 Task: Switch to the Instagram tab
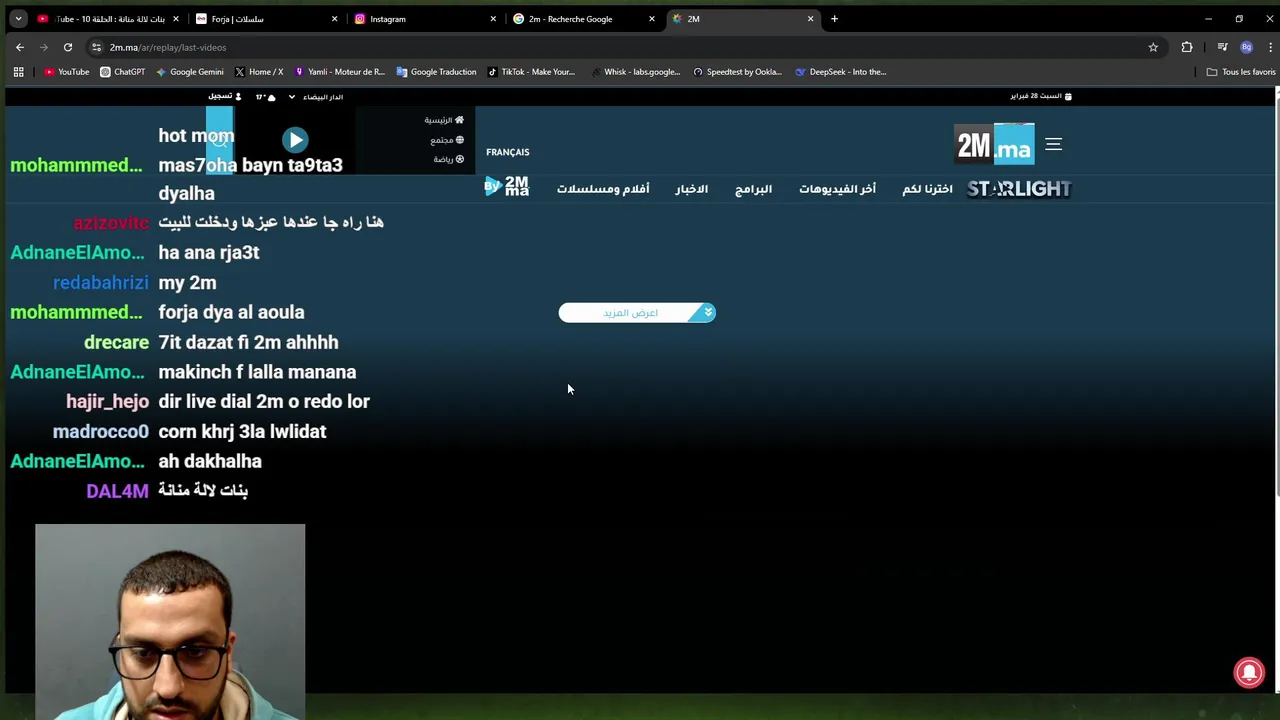pos(423,19)
